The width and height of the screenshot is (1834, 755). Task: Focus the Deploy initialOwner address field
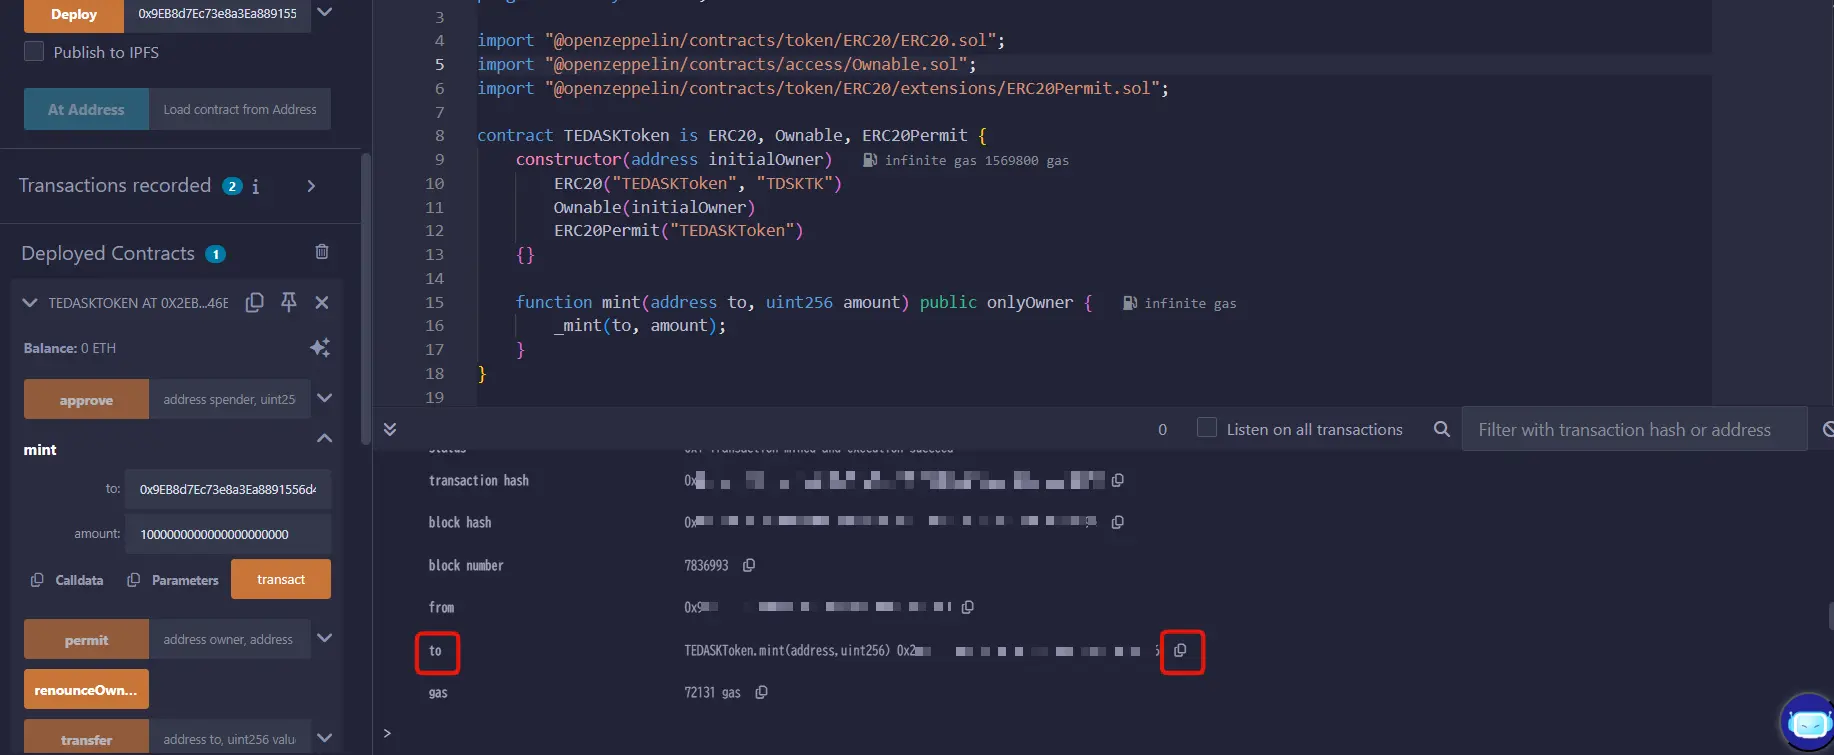[217, 14]
